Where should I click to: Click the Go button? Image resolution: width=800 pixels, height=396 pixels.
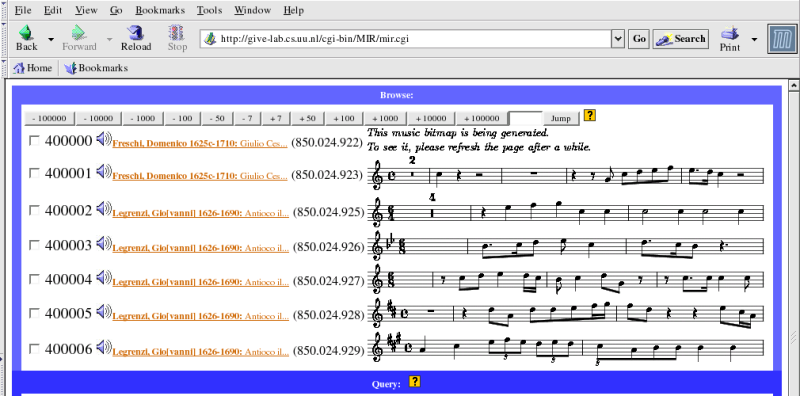point(639,39)
